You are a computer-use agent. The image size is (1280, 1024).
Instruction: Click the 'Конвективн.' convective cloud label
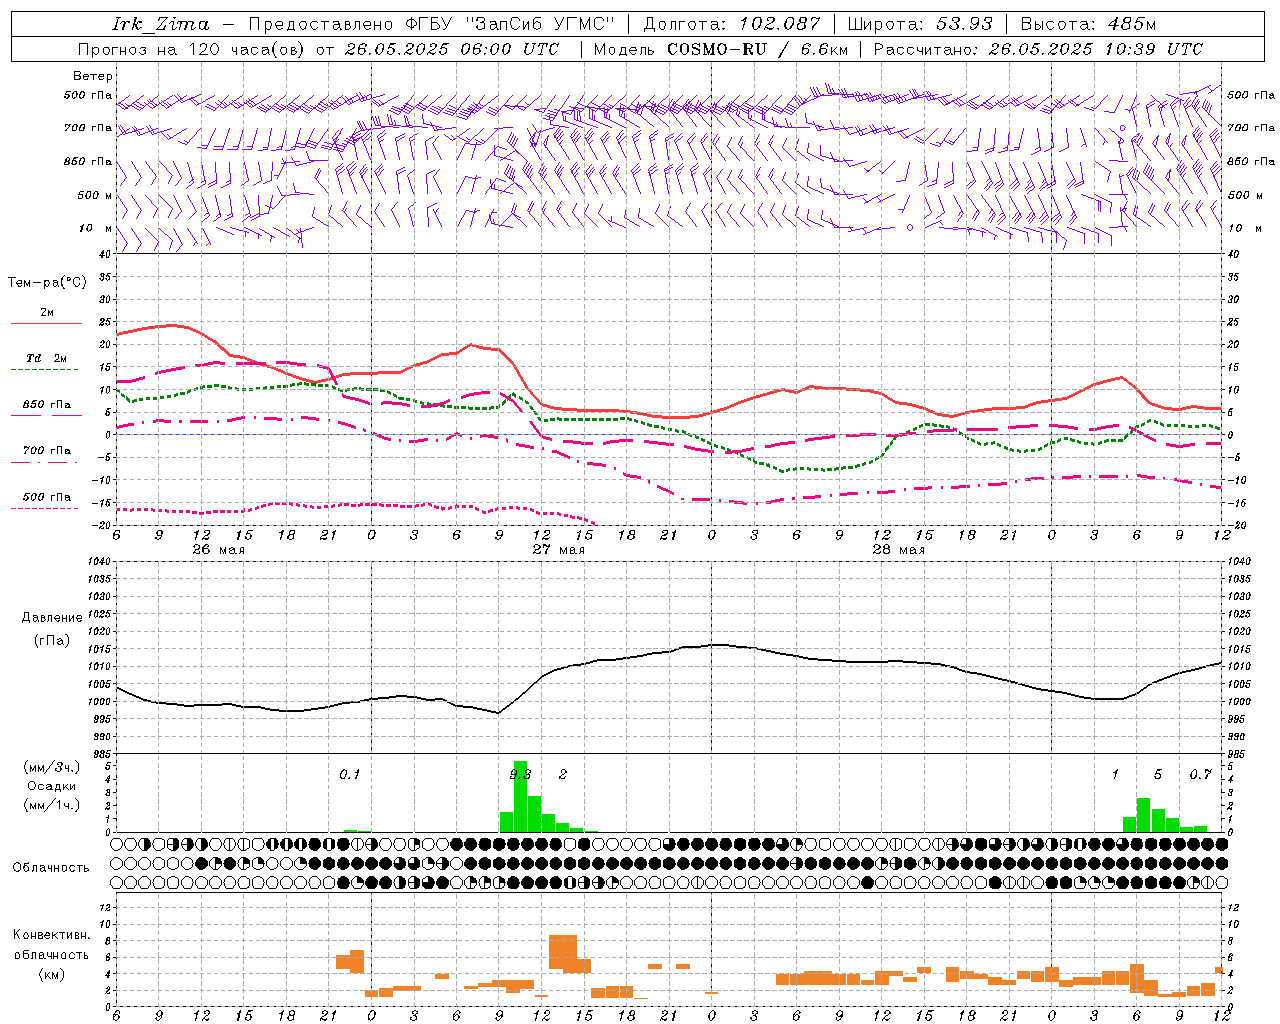click(52, 935)
